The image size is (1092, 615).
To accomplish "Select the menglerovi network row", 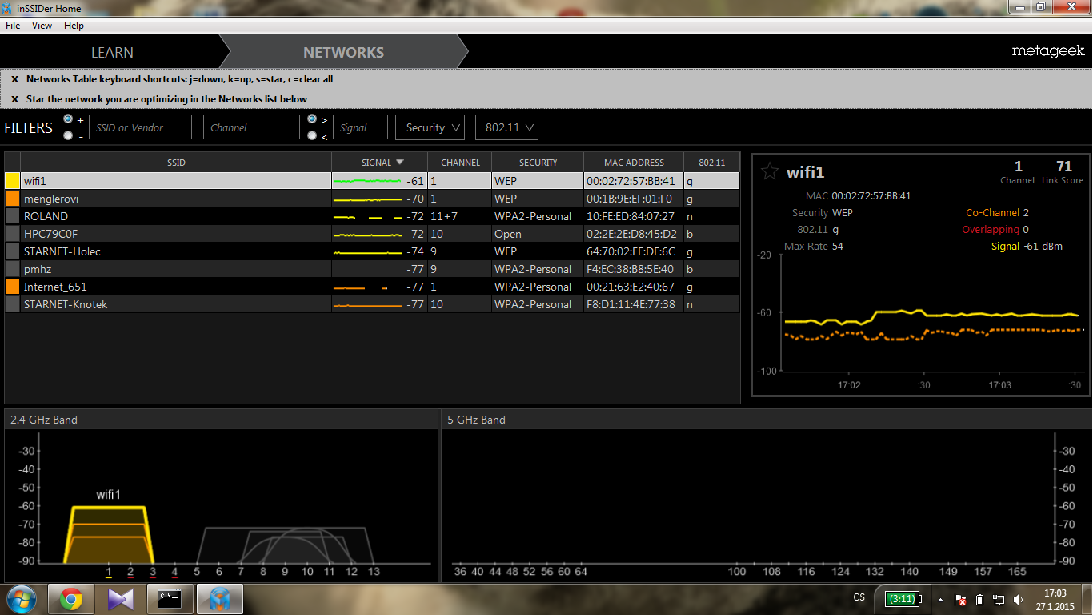I will pos(372,198).
